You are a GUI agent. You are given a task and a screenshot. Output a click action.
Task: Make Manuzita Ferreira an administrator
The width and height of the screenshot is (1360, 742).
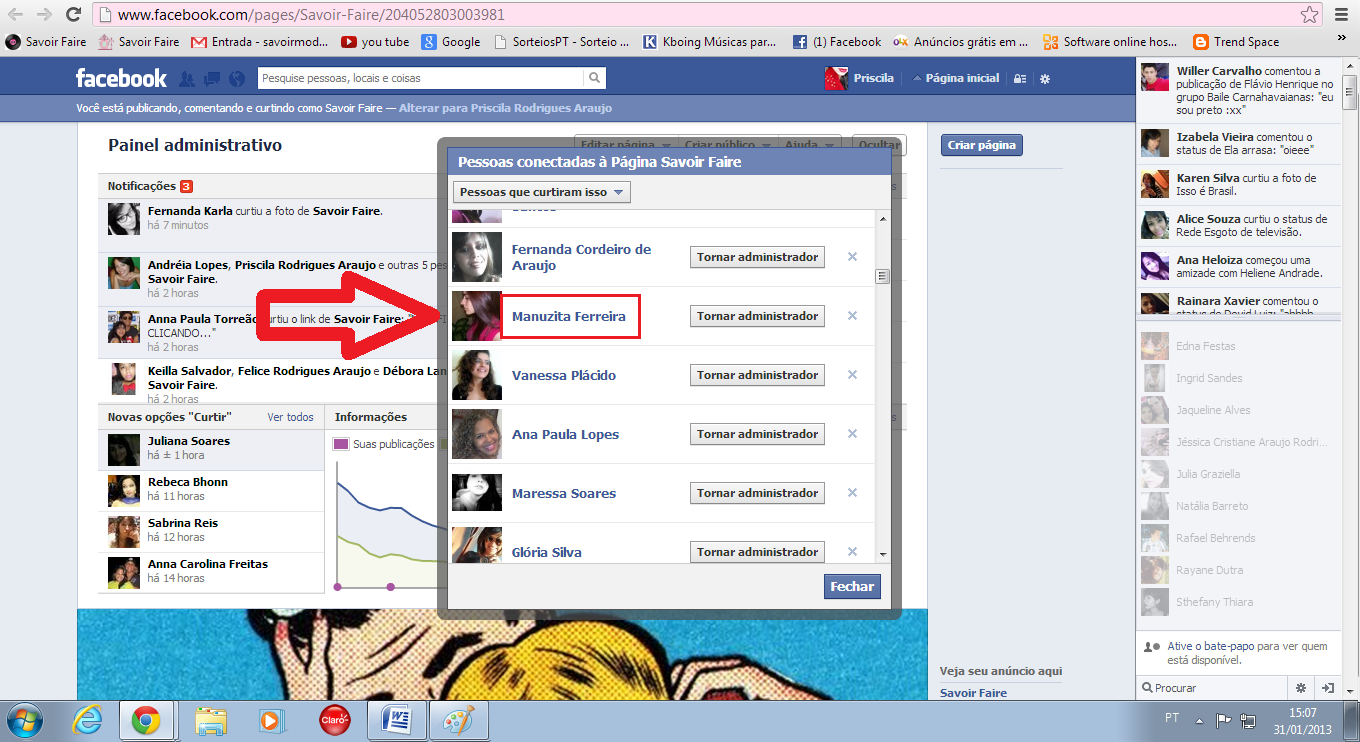tap(758, 316)
